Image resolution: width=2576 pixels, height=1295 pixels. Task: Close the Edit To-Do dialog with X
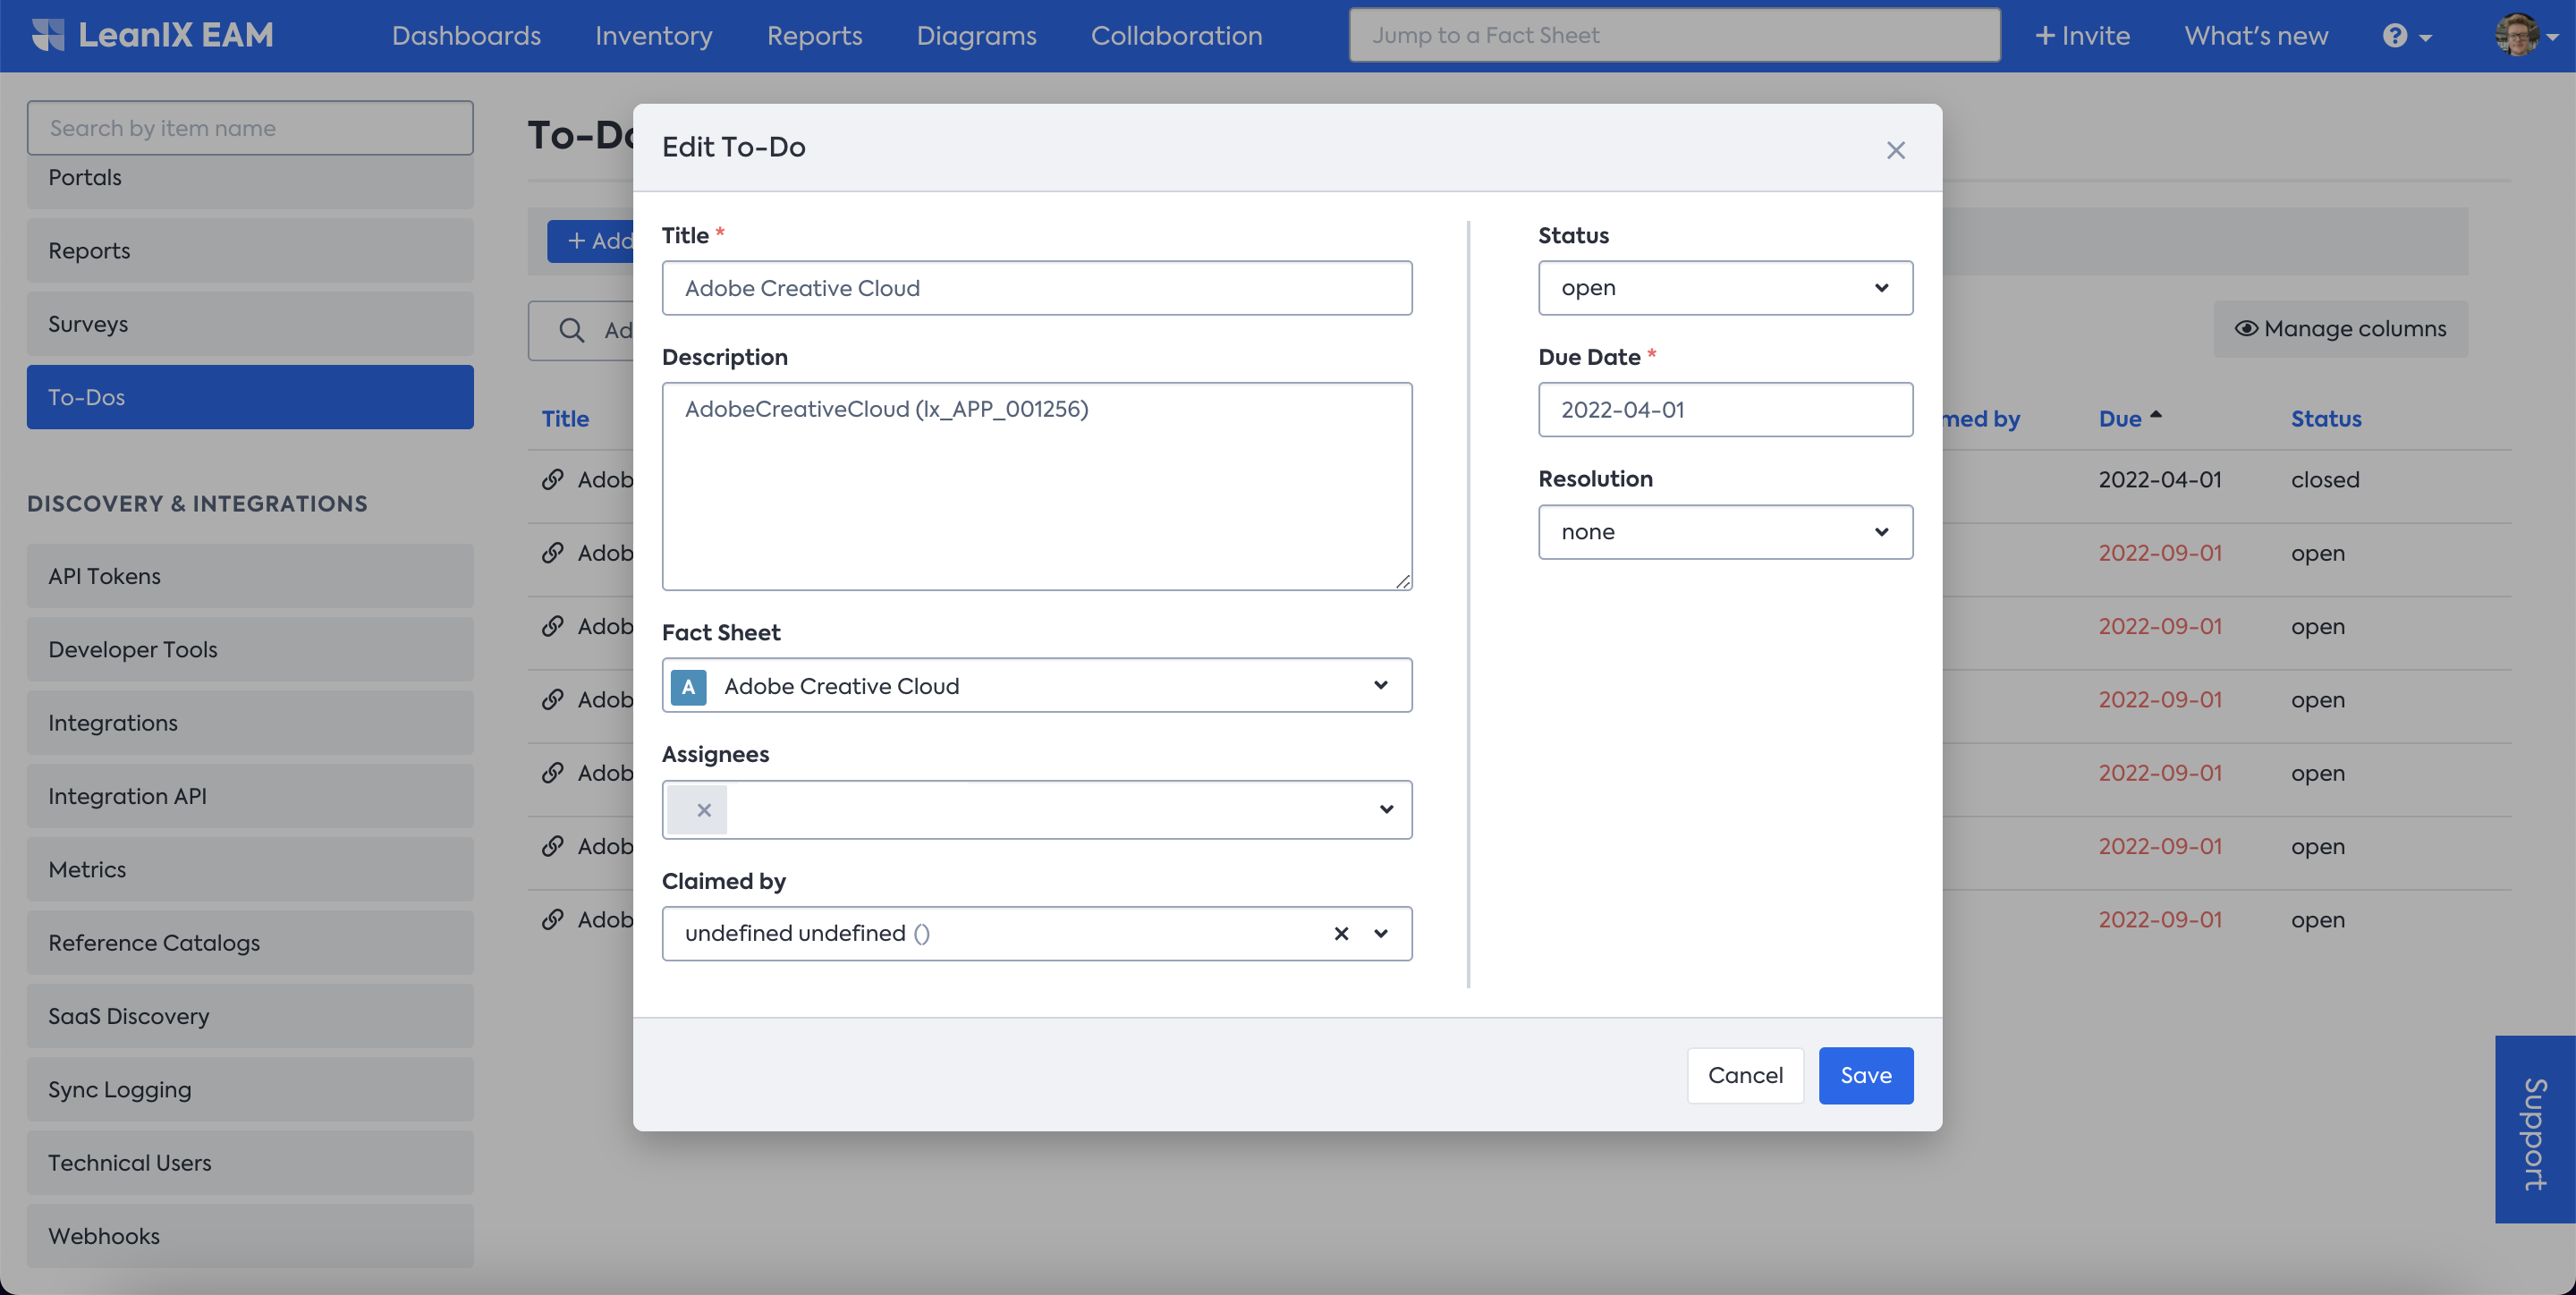[1895, 150]
